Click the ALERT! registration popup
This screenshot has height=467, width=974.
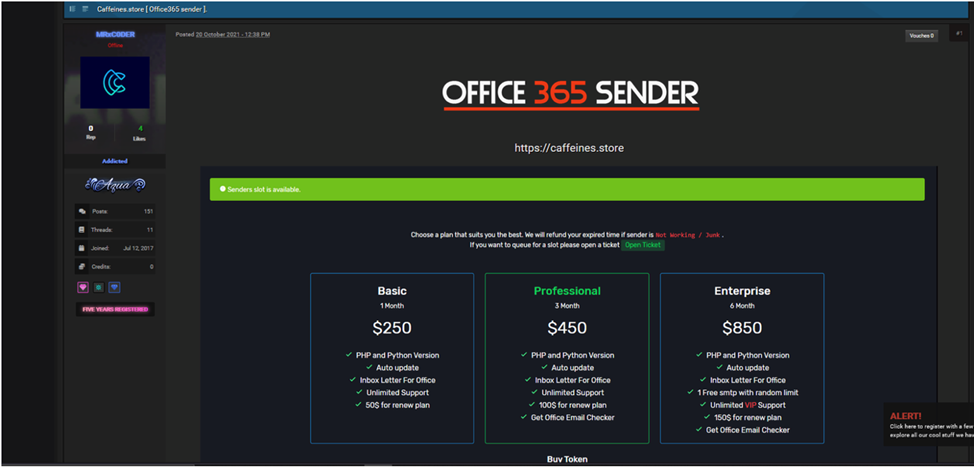click(929, 425)
